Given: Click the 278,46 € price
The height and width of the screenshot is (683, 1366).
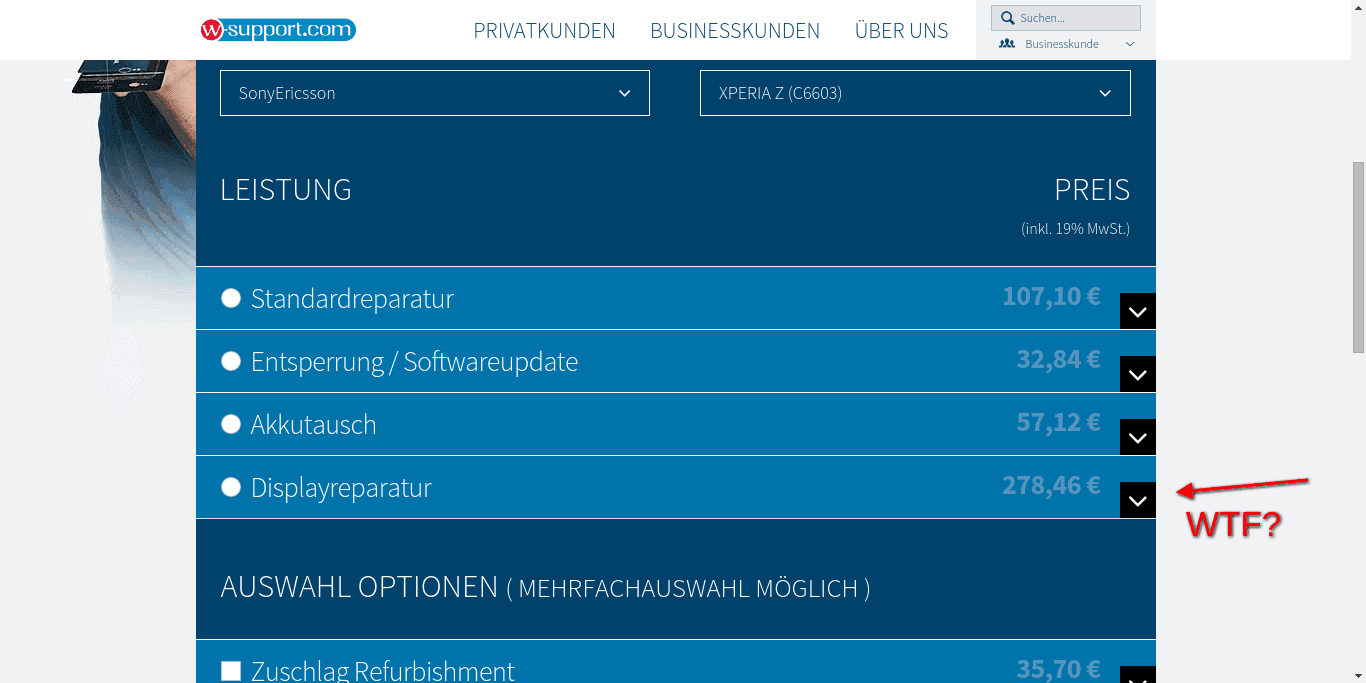Looking at the screenshot, I should click(x=1051, y=485).
